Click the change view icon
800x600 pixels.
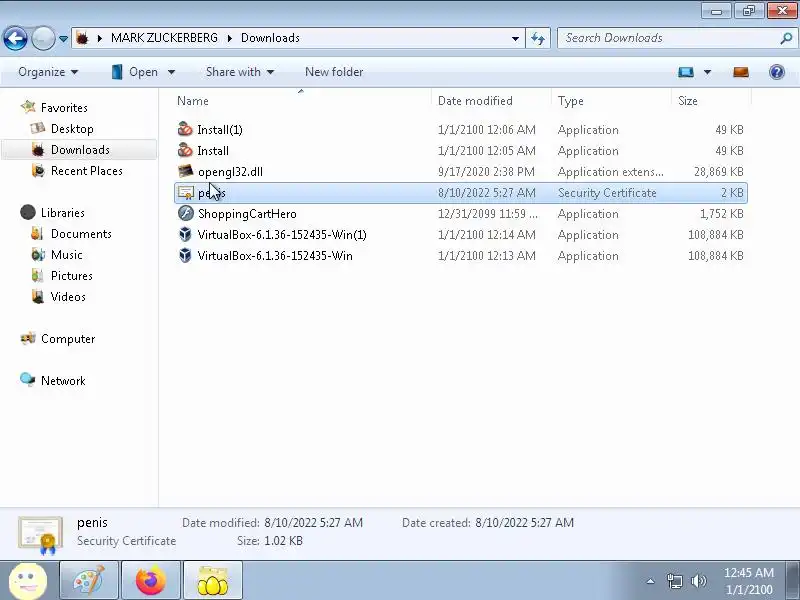(686, 72)
